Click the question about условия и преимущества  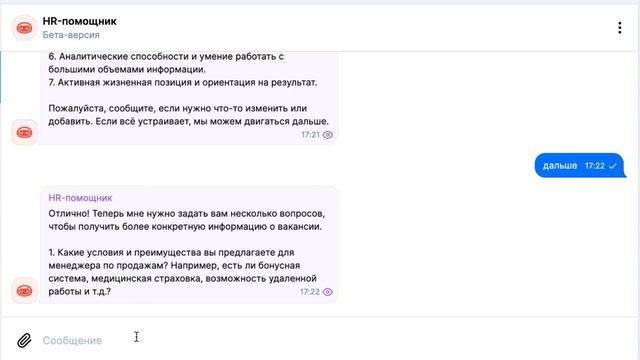(x=182, y=272)
